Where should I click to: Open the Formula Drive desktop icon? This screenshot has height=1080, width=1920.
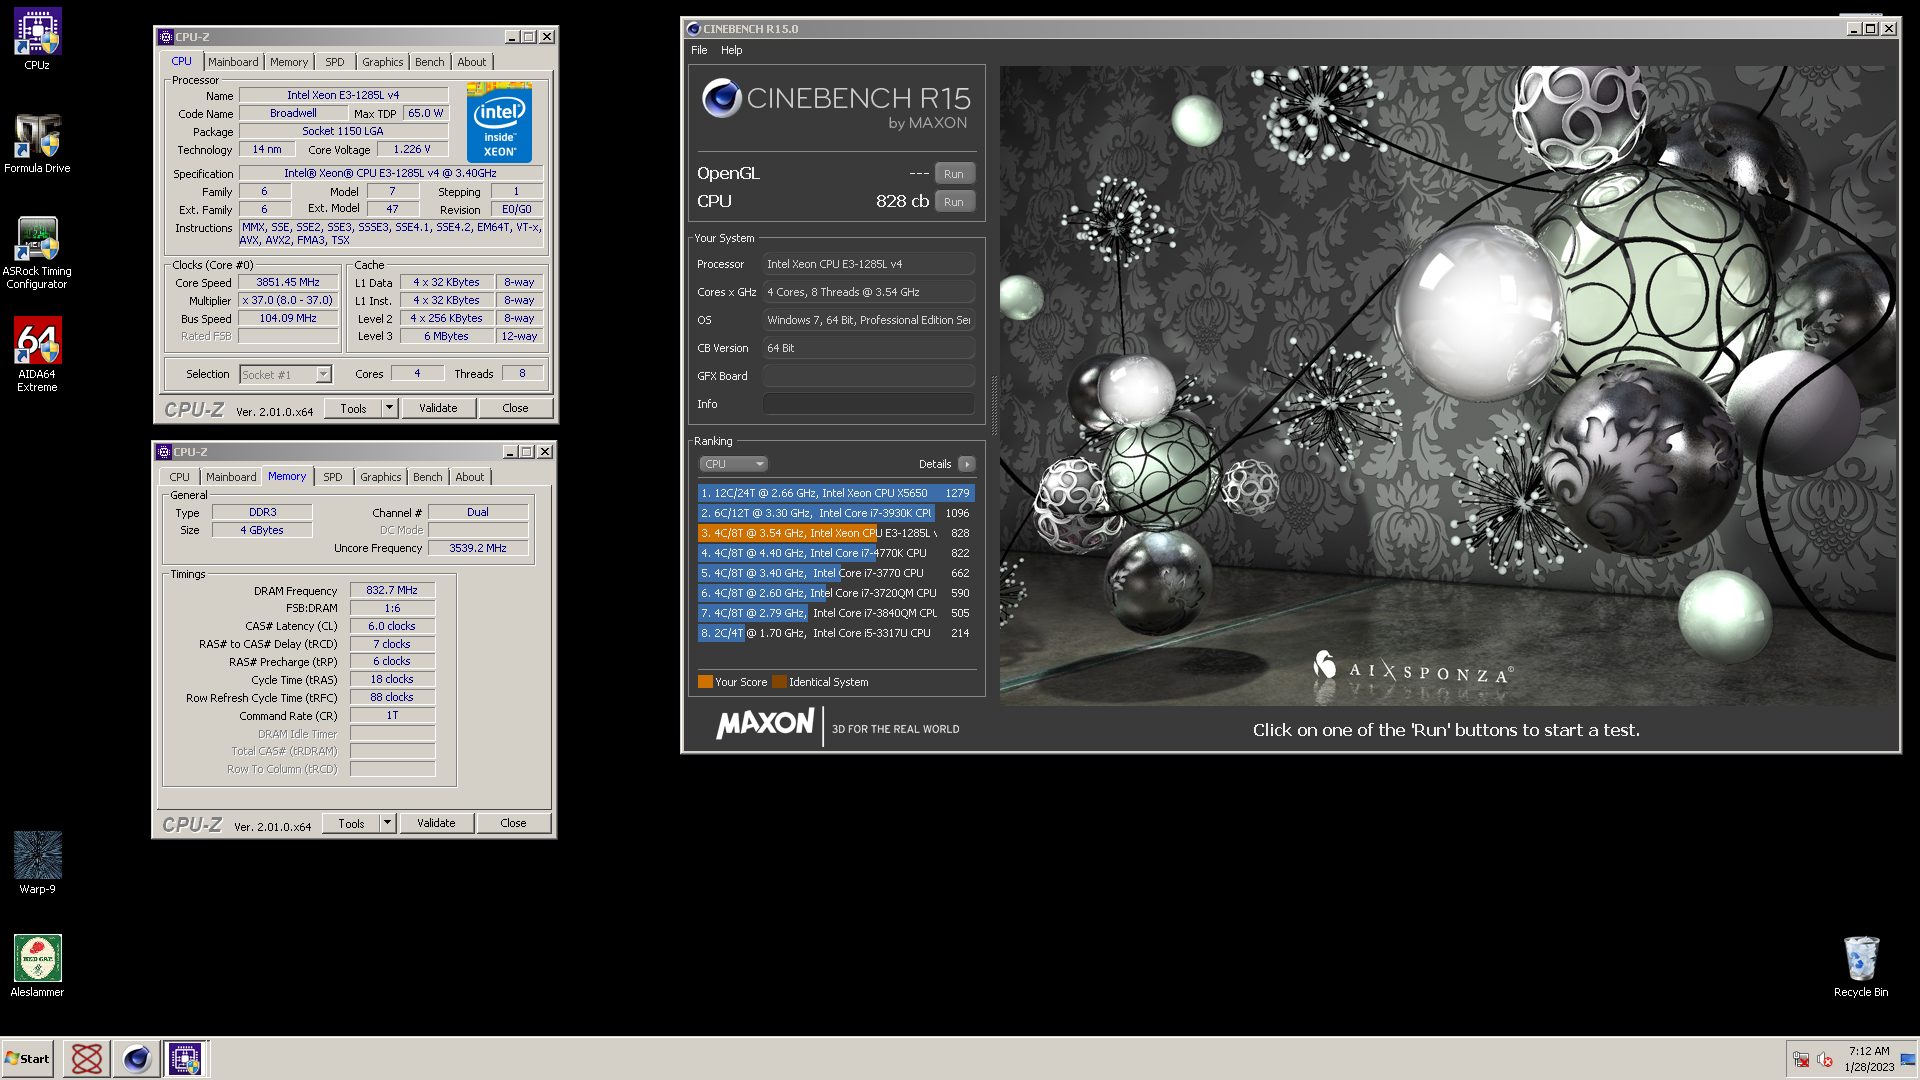[37, 142]
